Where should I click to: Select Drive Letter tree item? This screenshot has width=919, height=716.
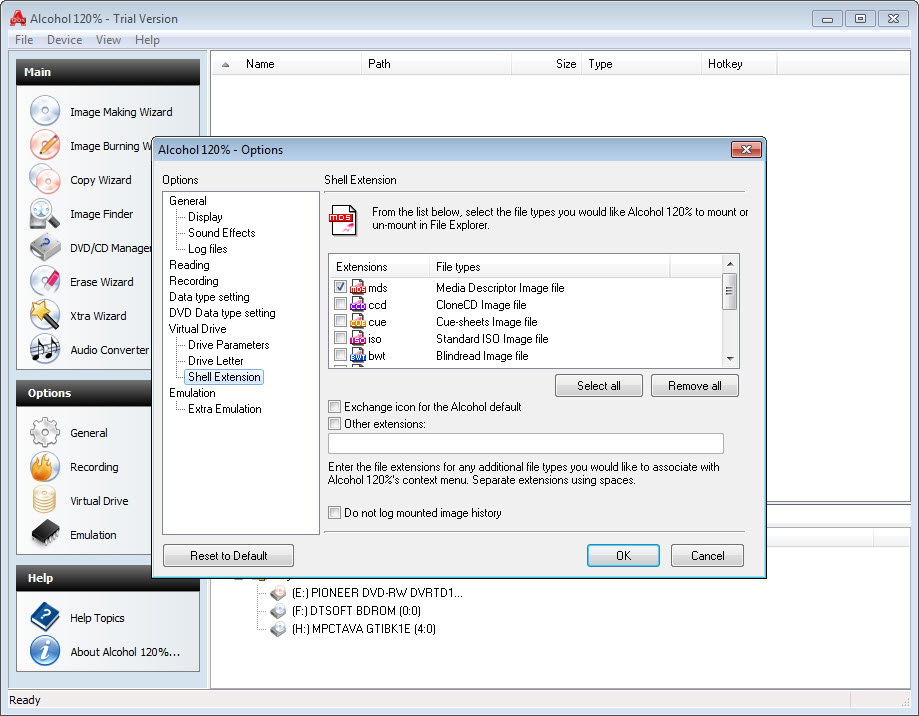click(x=216, y=361)
